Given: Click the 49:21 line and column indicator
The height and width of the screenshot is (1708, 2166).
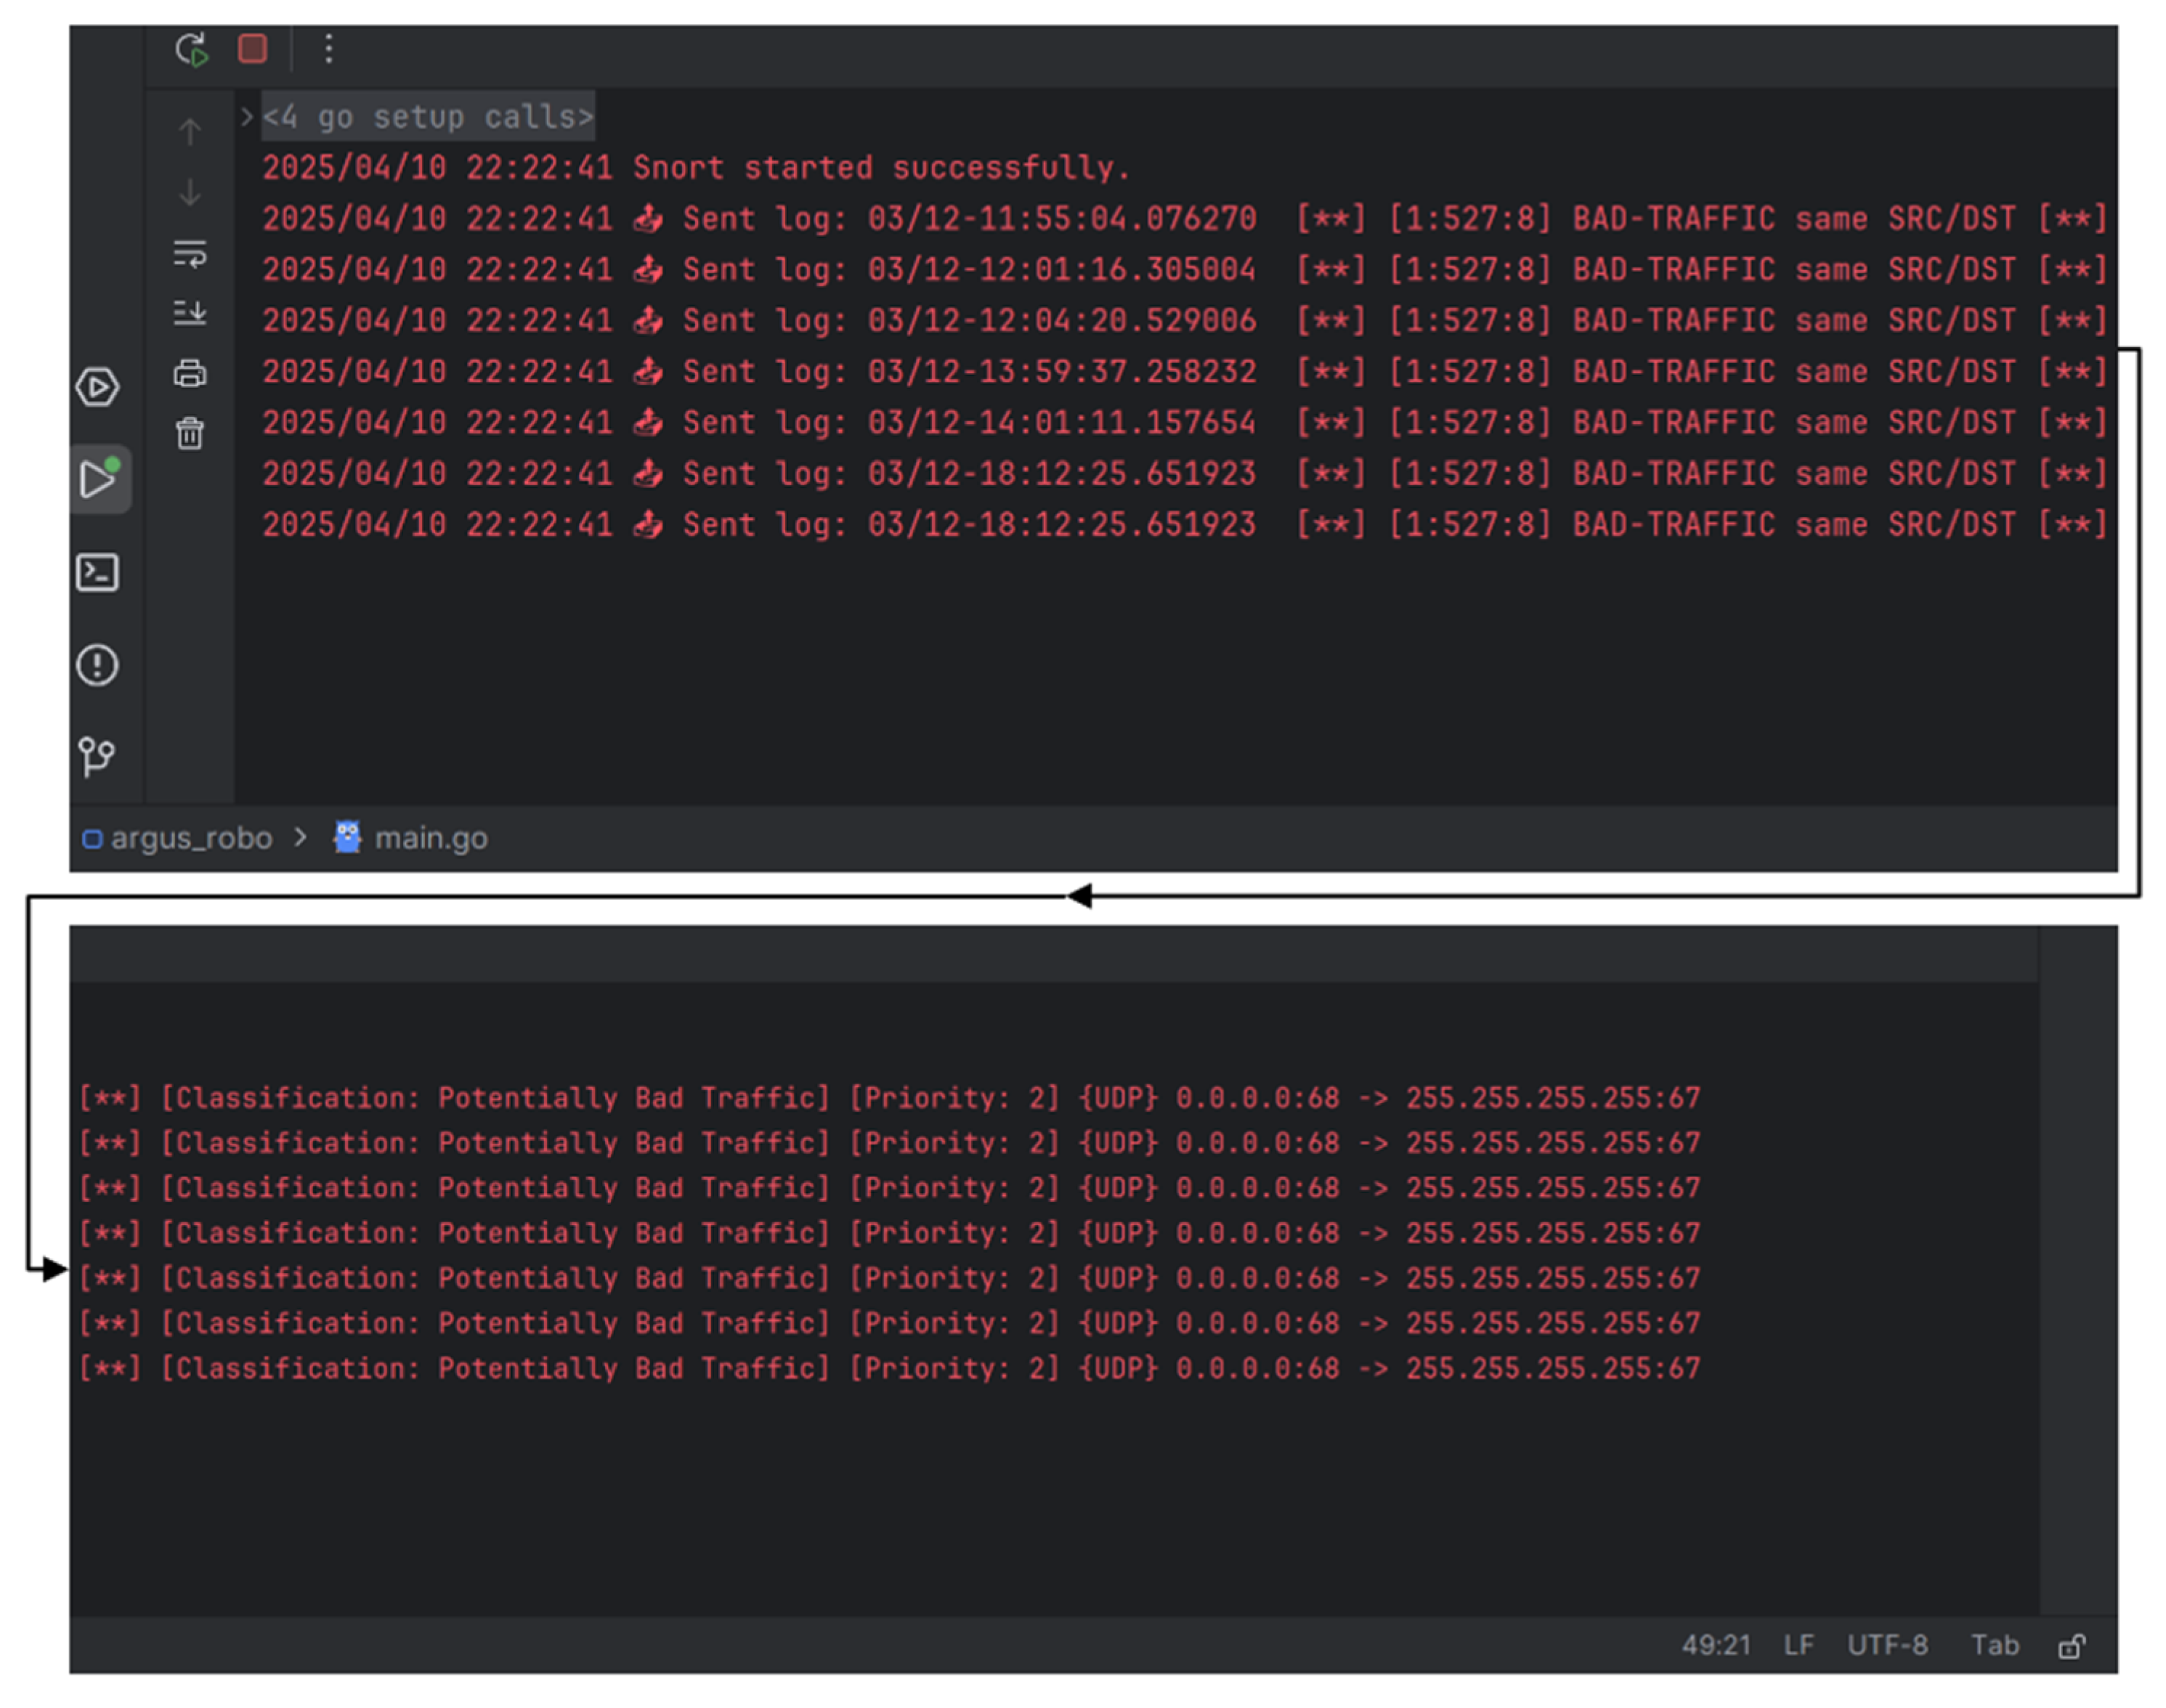Looking at the screenshot, I should pos(1716,1645).
